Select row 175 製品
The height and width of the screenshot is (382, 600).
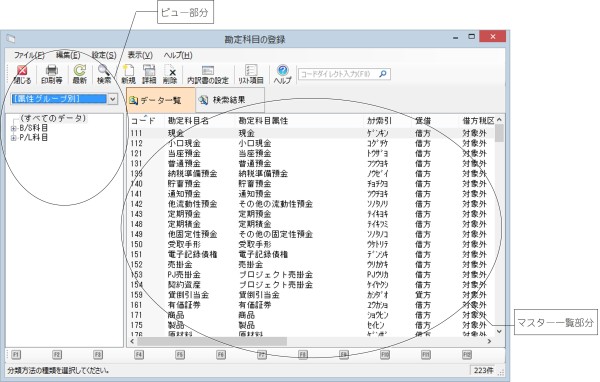[311, 325]
